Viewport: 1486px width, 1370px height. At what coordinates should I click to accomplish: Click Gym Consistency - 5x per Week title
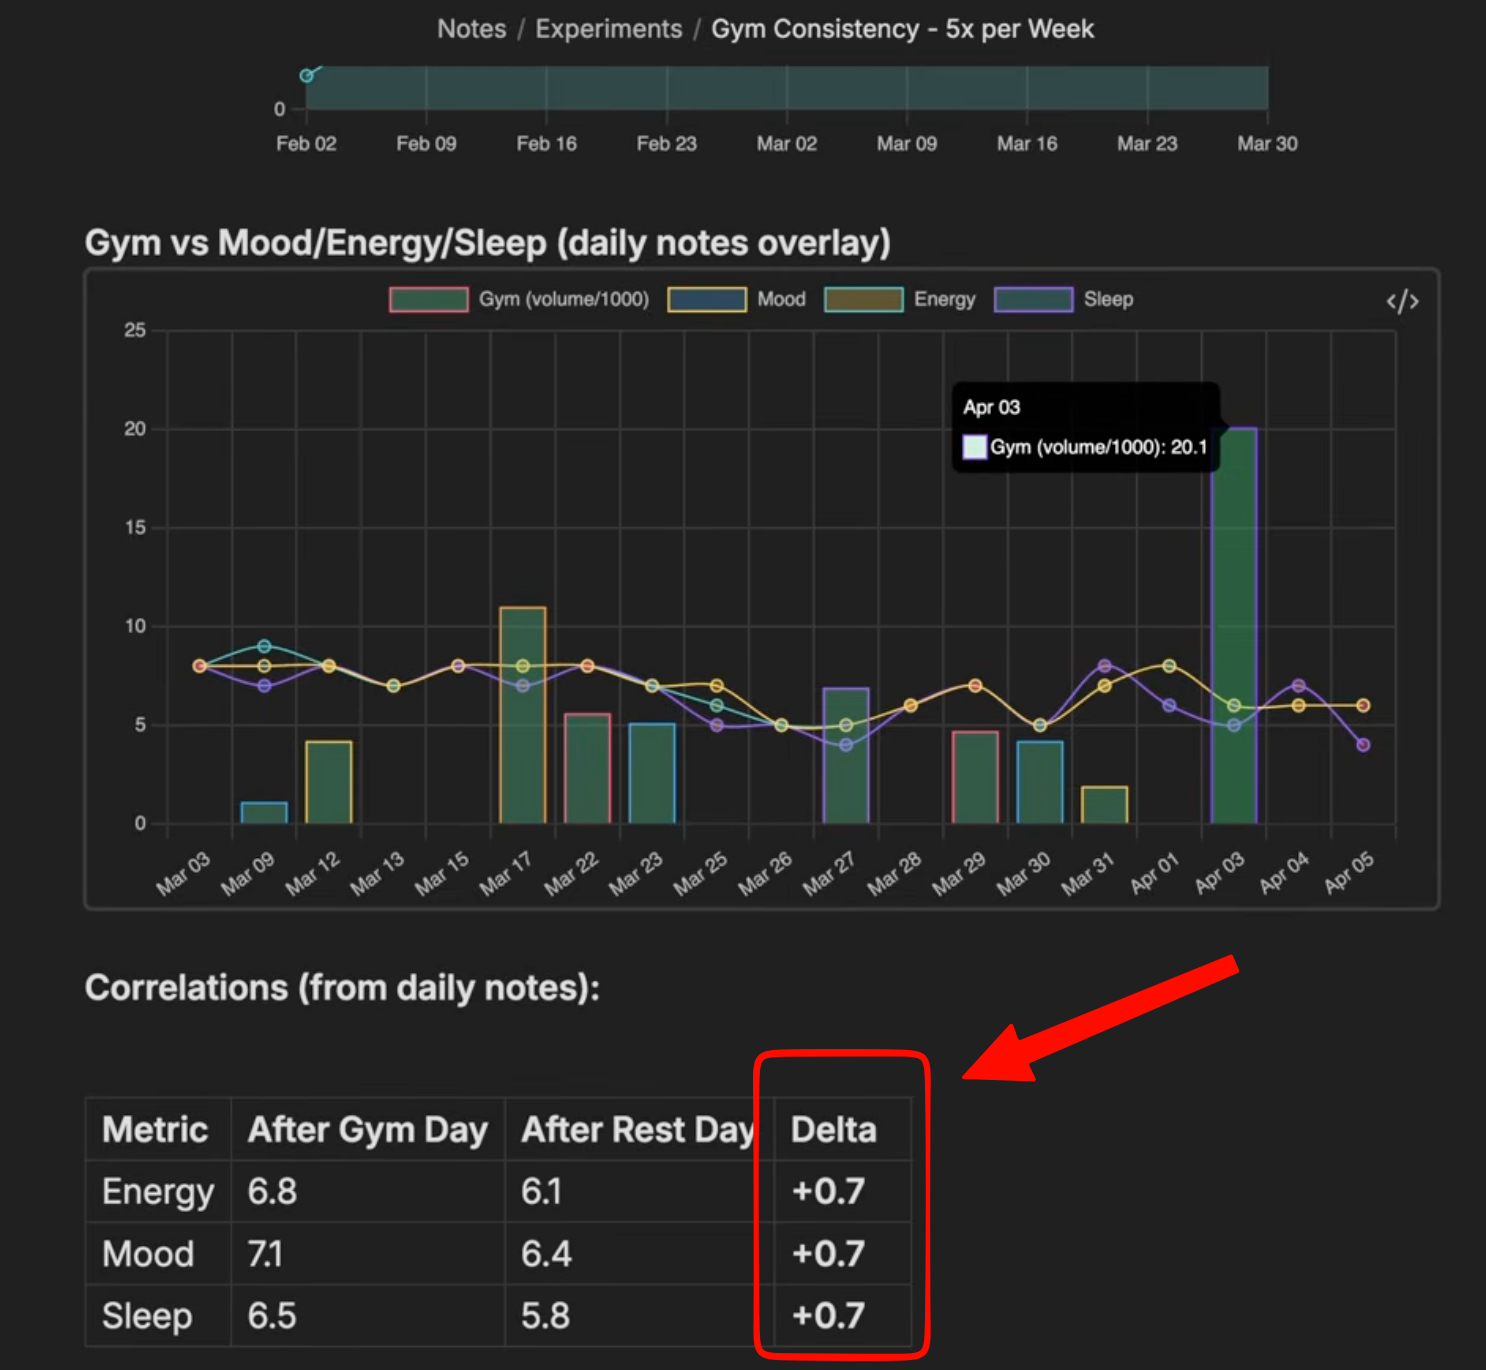coord(902,29)
